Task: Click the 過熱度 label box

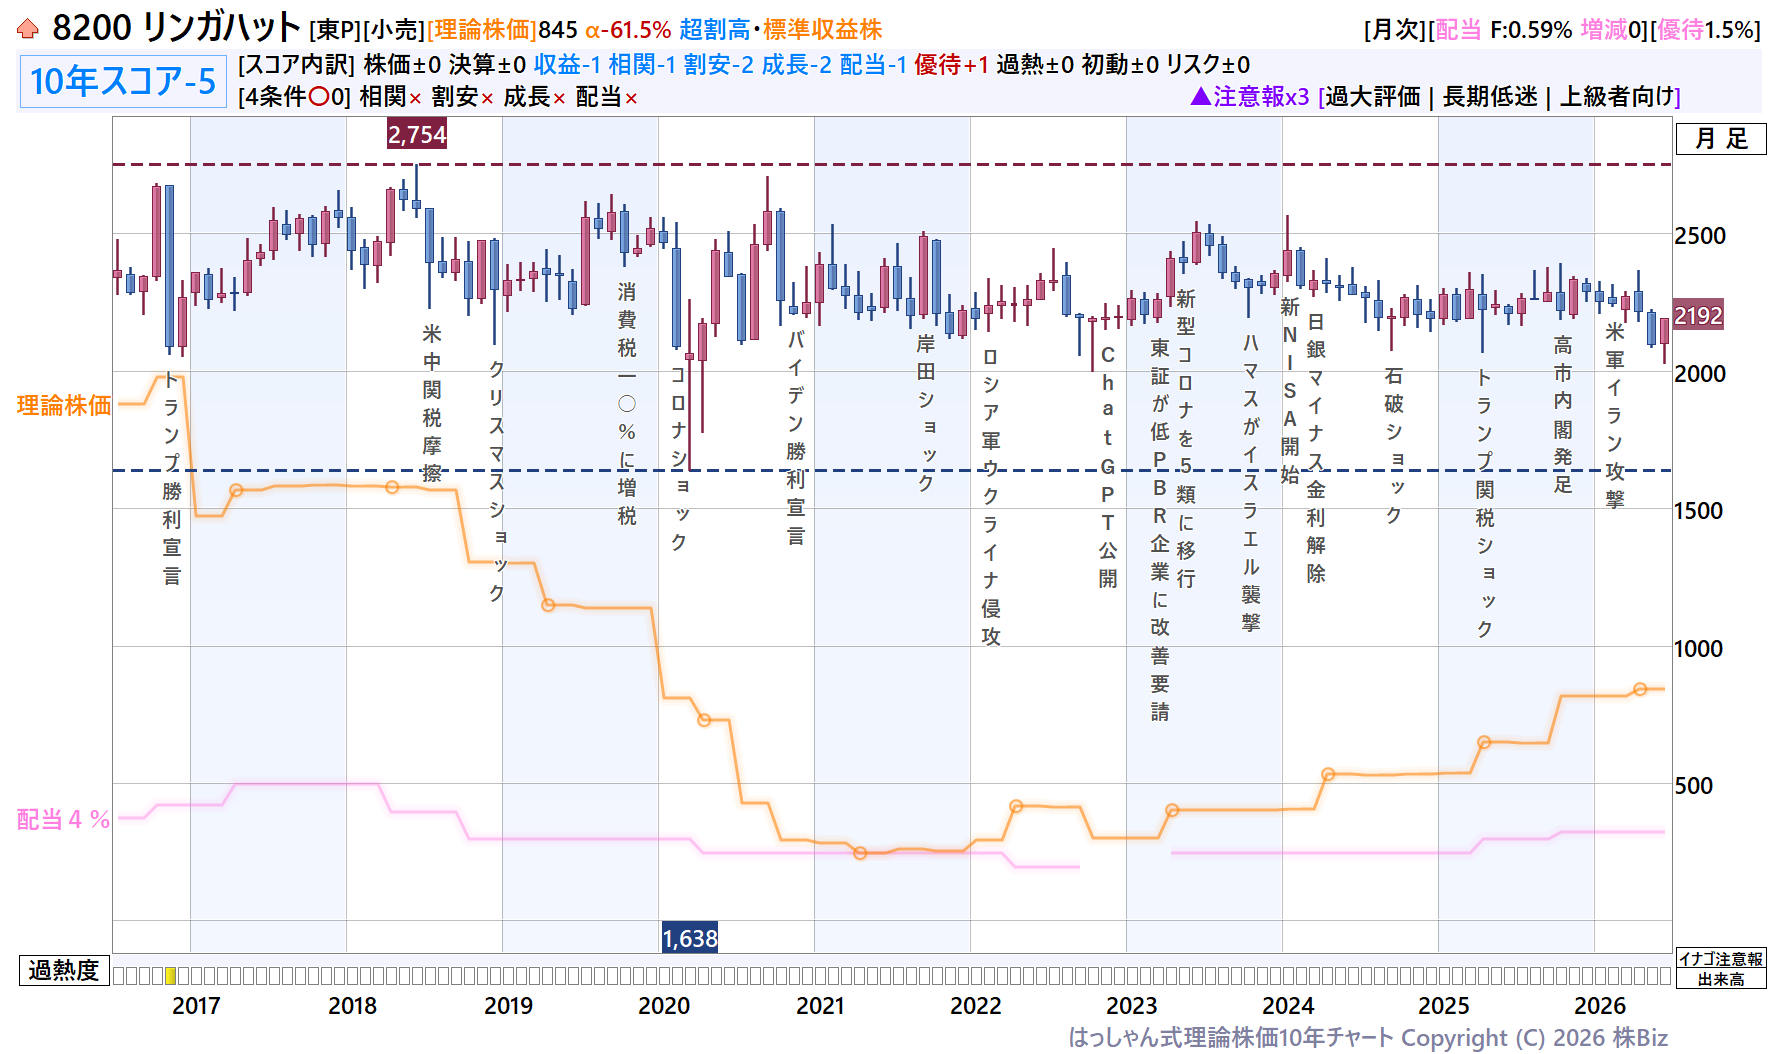Action: tap(64, 970)
